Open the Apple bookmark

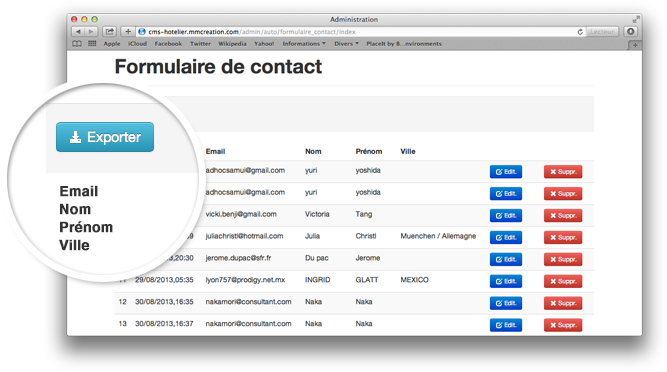pyautogui.click(x=112, y=44)
